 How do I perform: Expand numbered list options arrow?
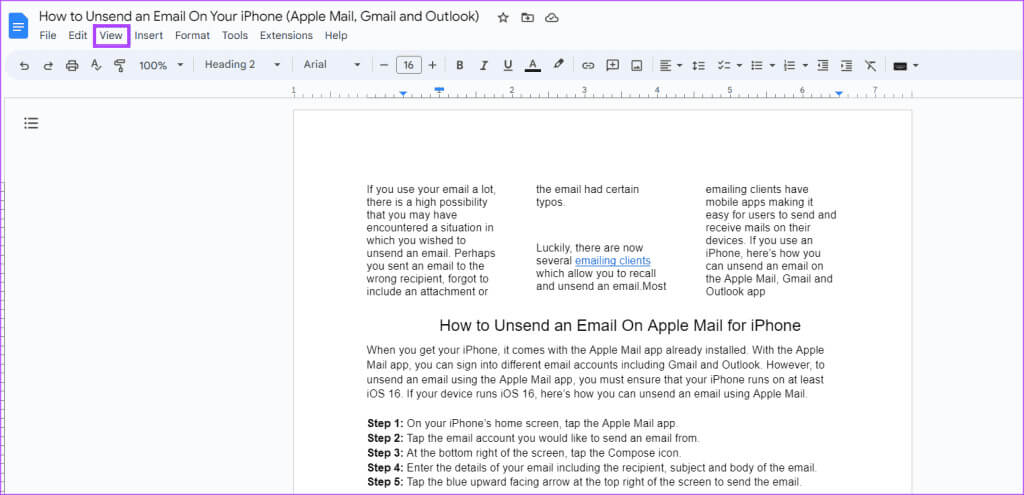click(x=805, y=65)
